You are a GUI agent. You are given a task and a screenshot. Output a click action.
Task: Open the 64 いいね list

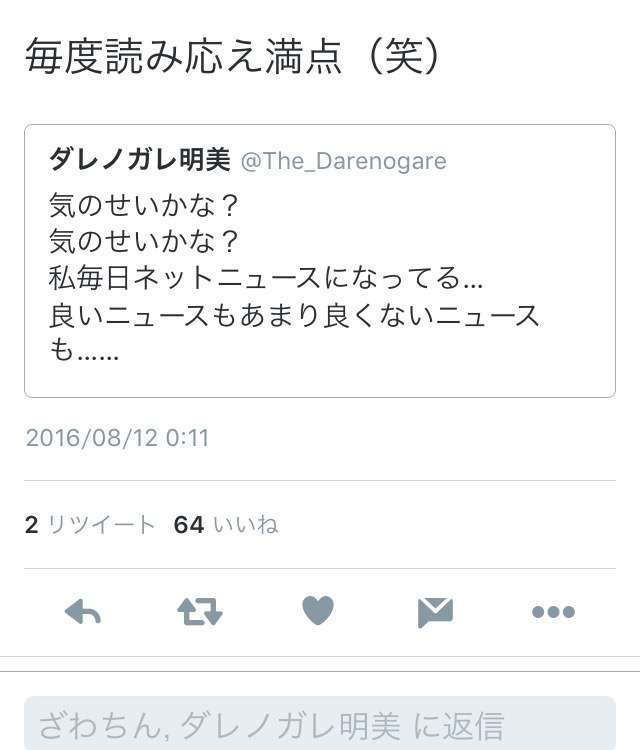(226, 525)
